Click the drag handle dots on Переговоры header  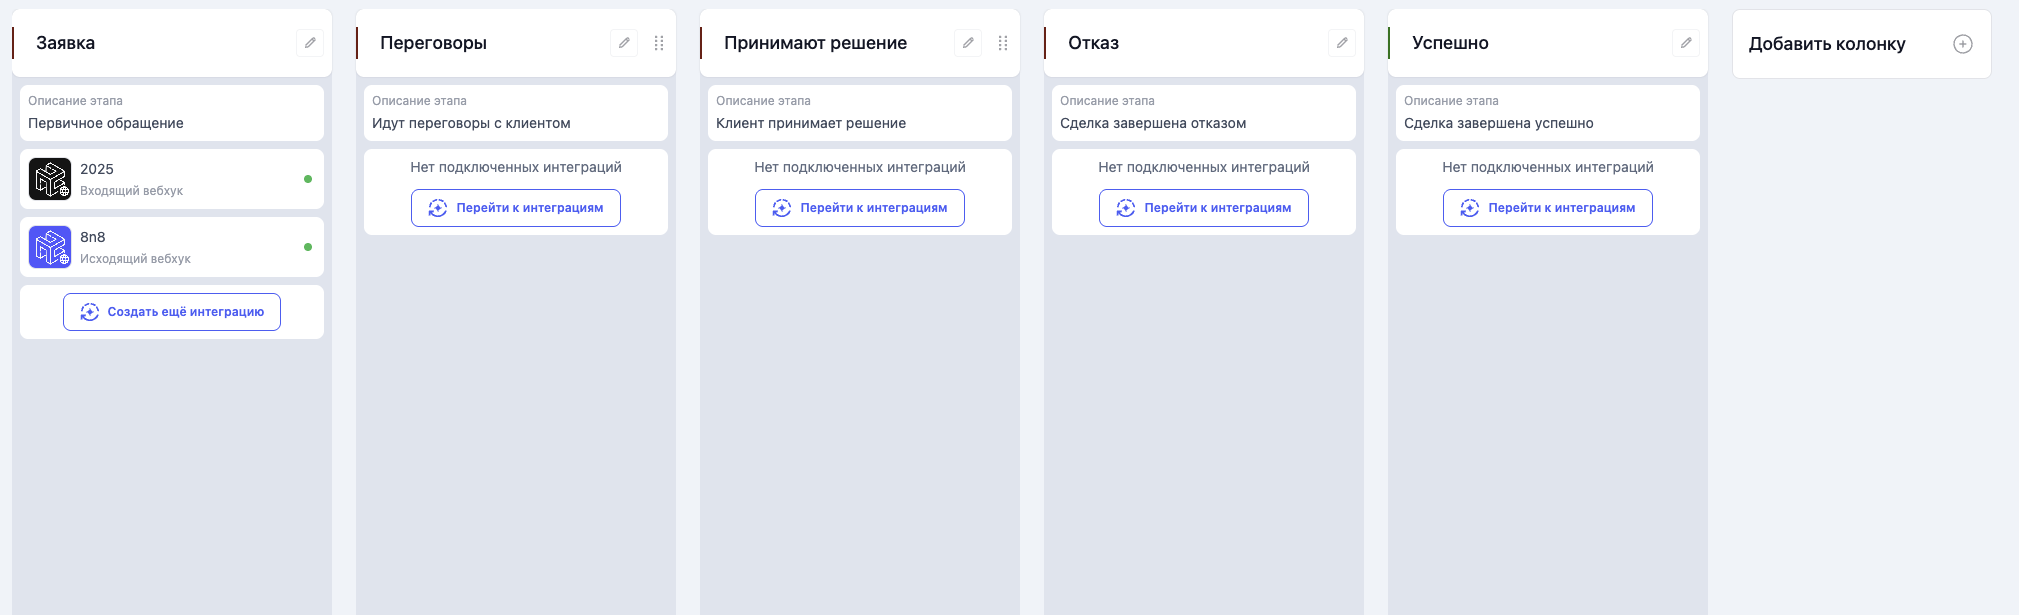pos(658,42)
